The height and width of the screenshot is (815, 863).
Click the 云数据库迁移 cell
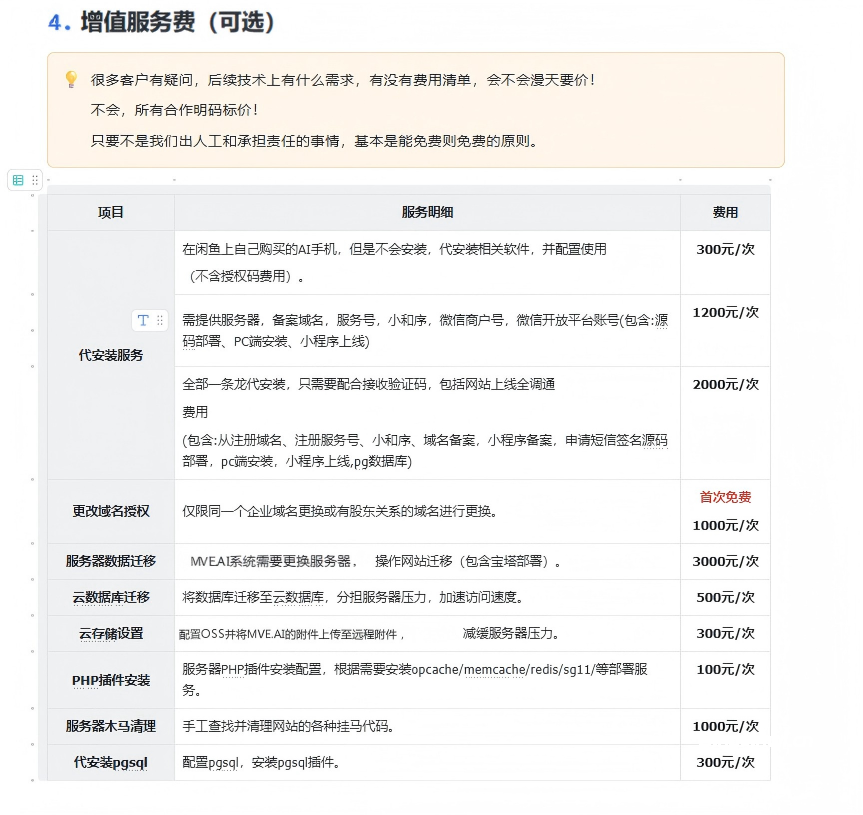(111, 597)
